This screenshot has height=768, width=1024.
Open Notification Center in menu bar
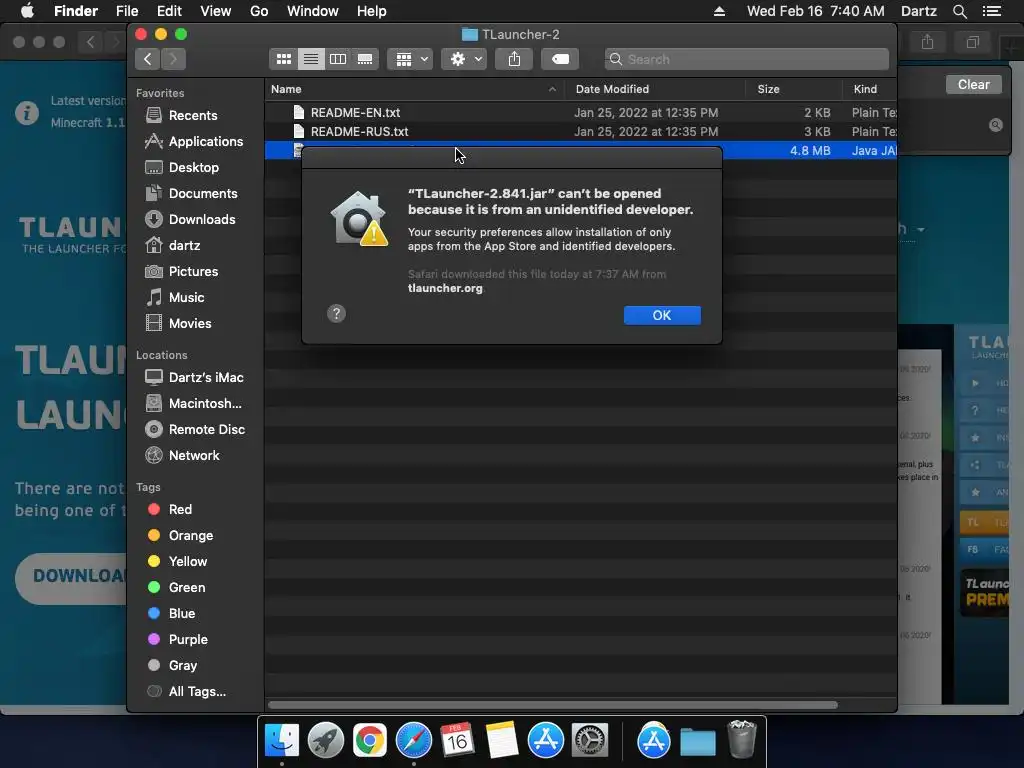coord(992,11)
